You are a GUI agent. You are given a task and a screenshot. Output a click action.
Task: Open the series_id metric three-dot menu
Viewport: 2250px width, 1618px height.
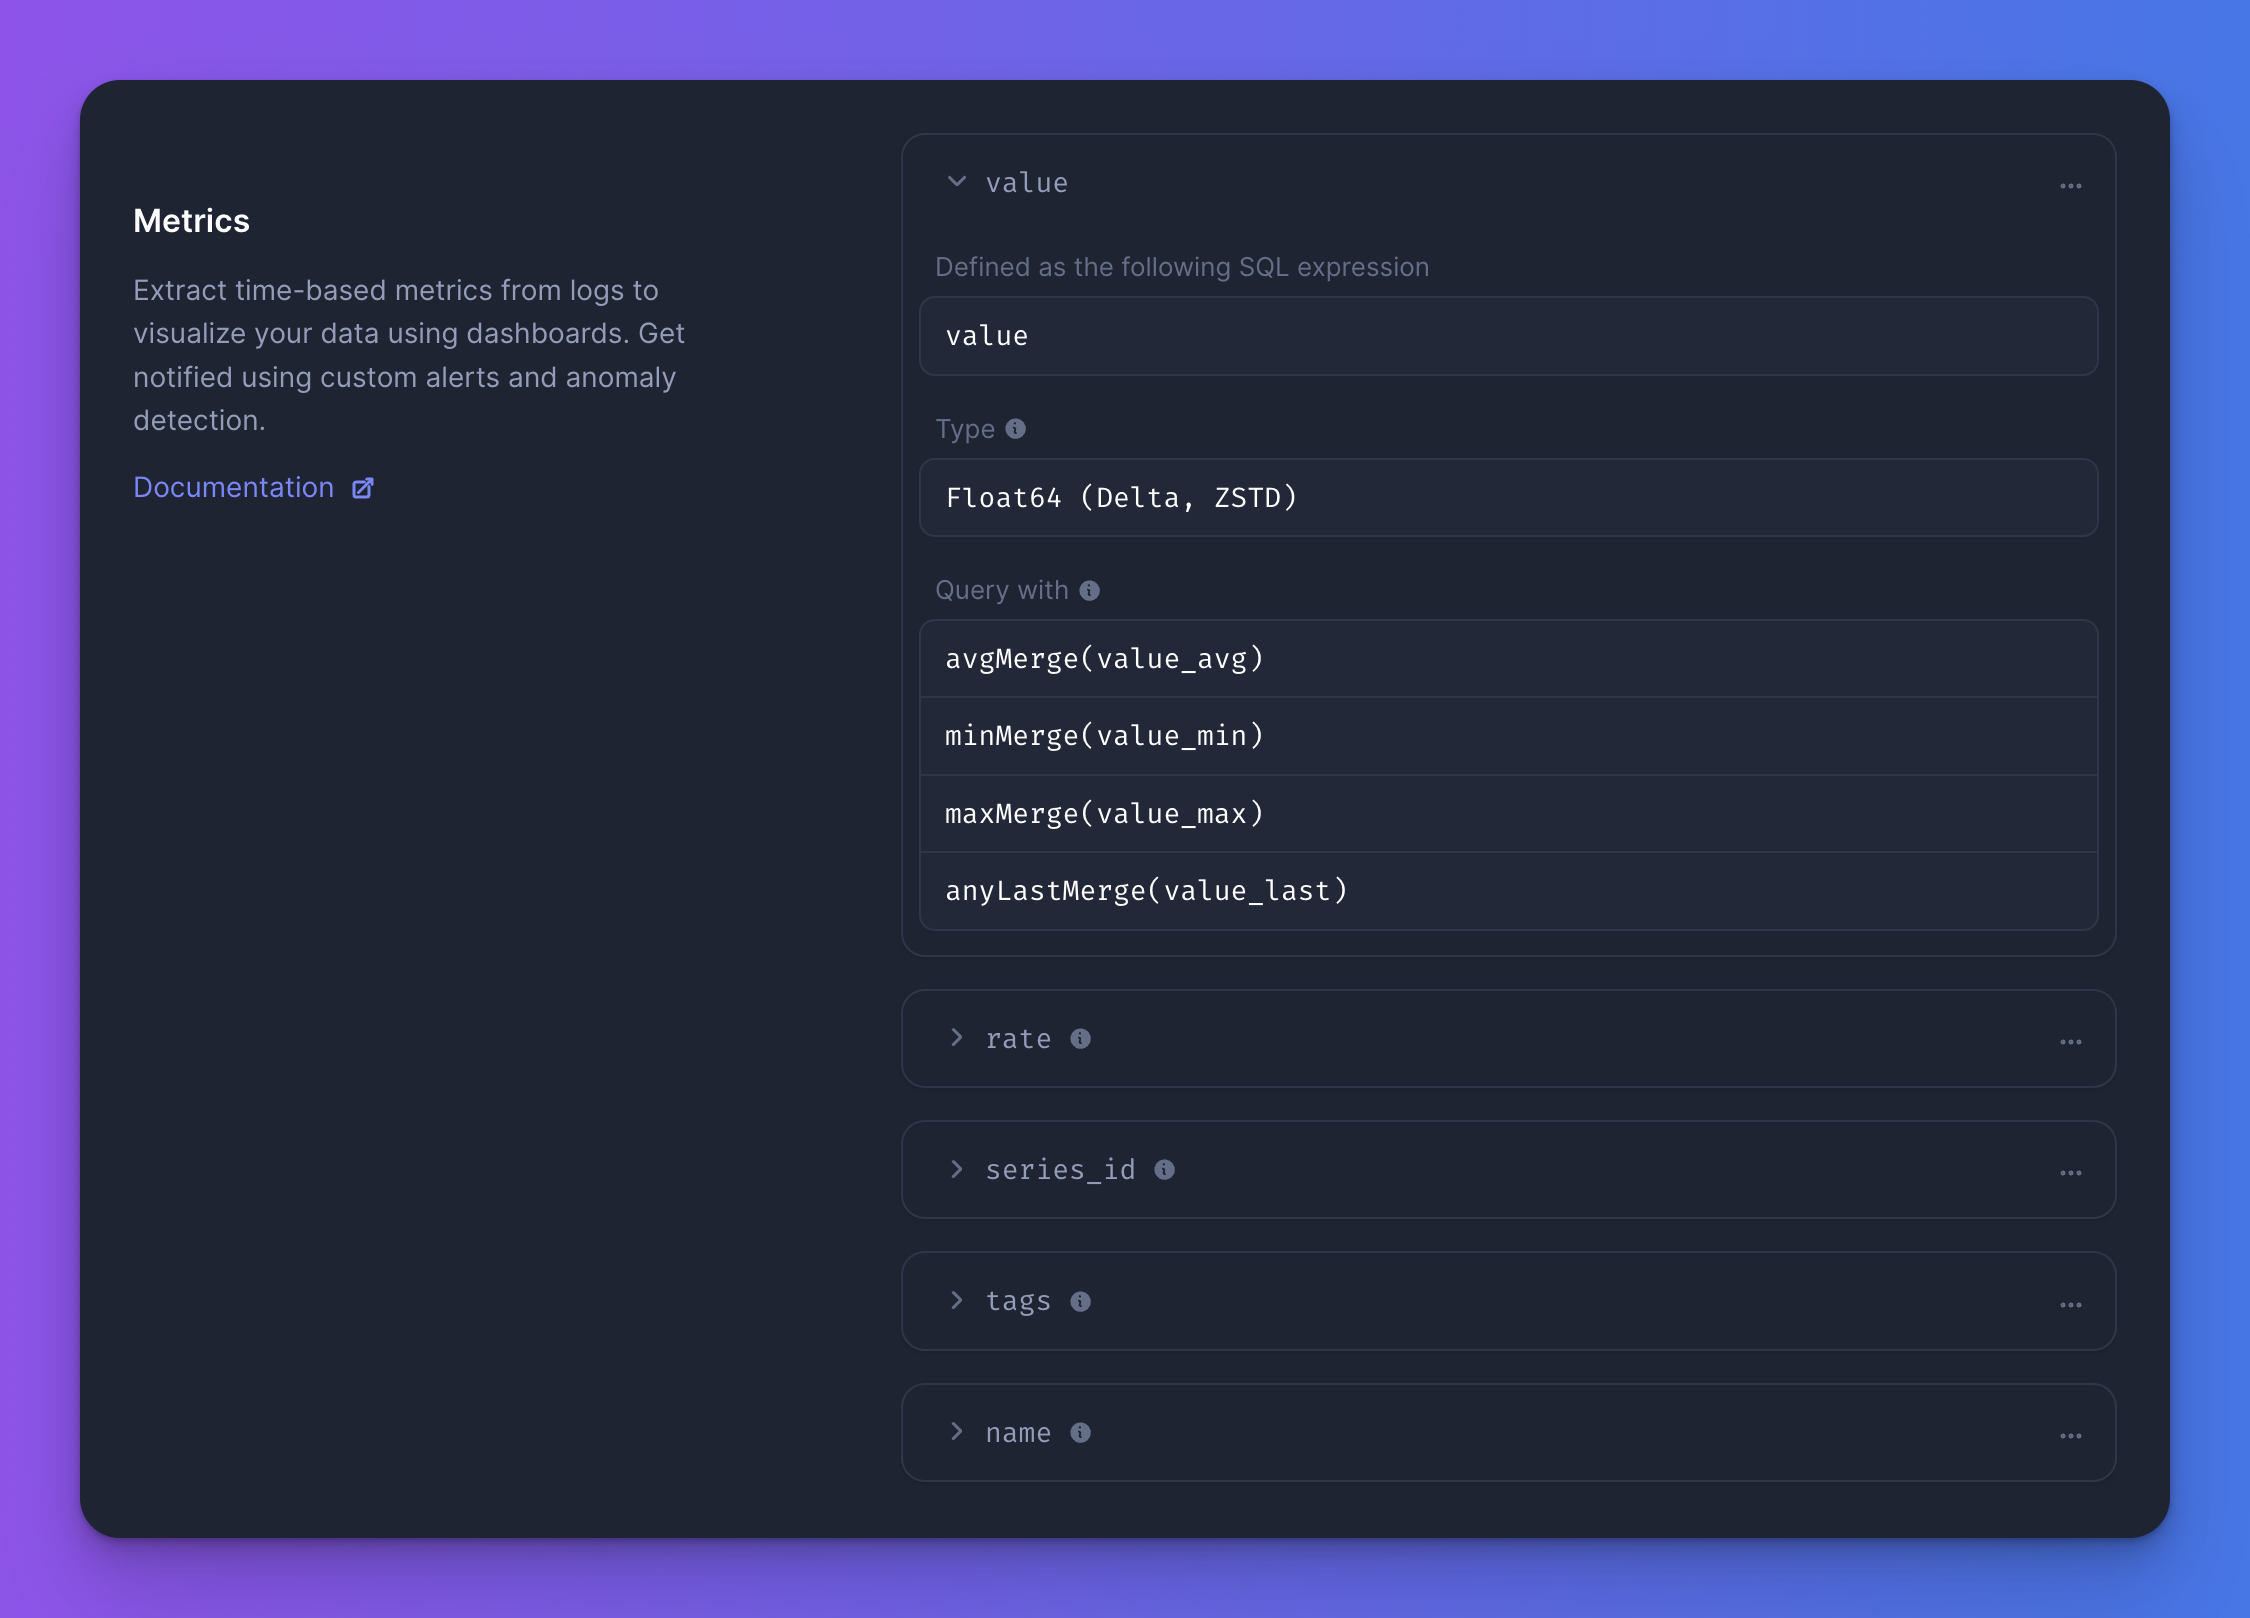tap(2070, 1173)
